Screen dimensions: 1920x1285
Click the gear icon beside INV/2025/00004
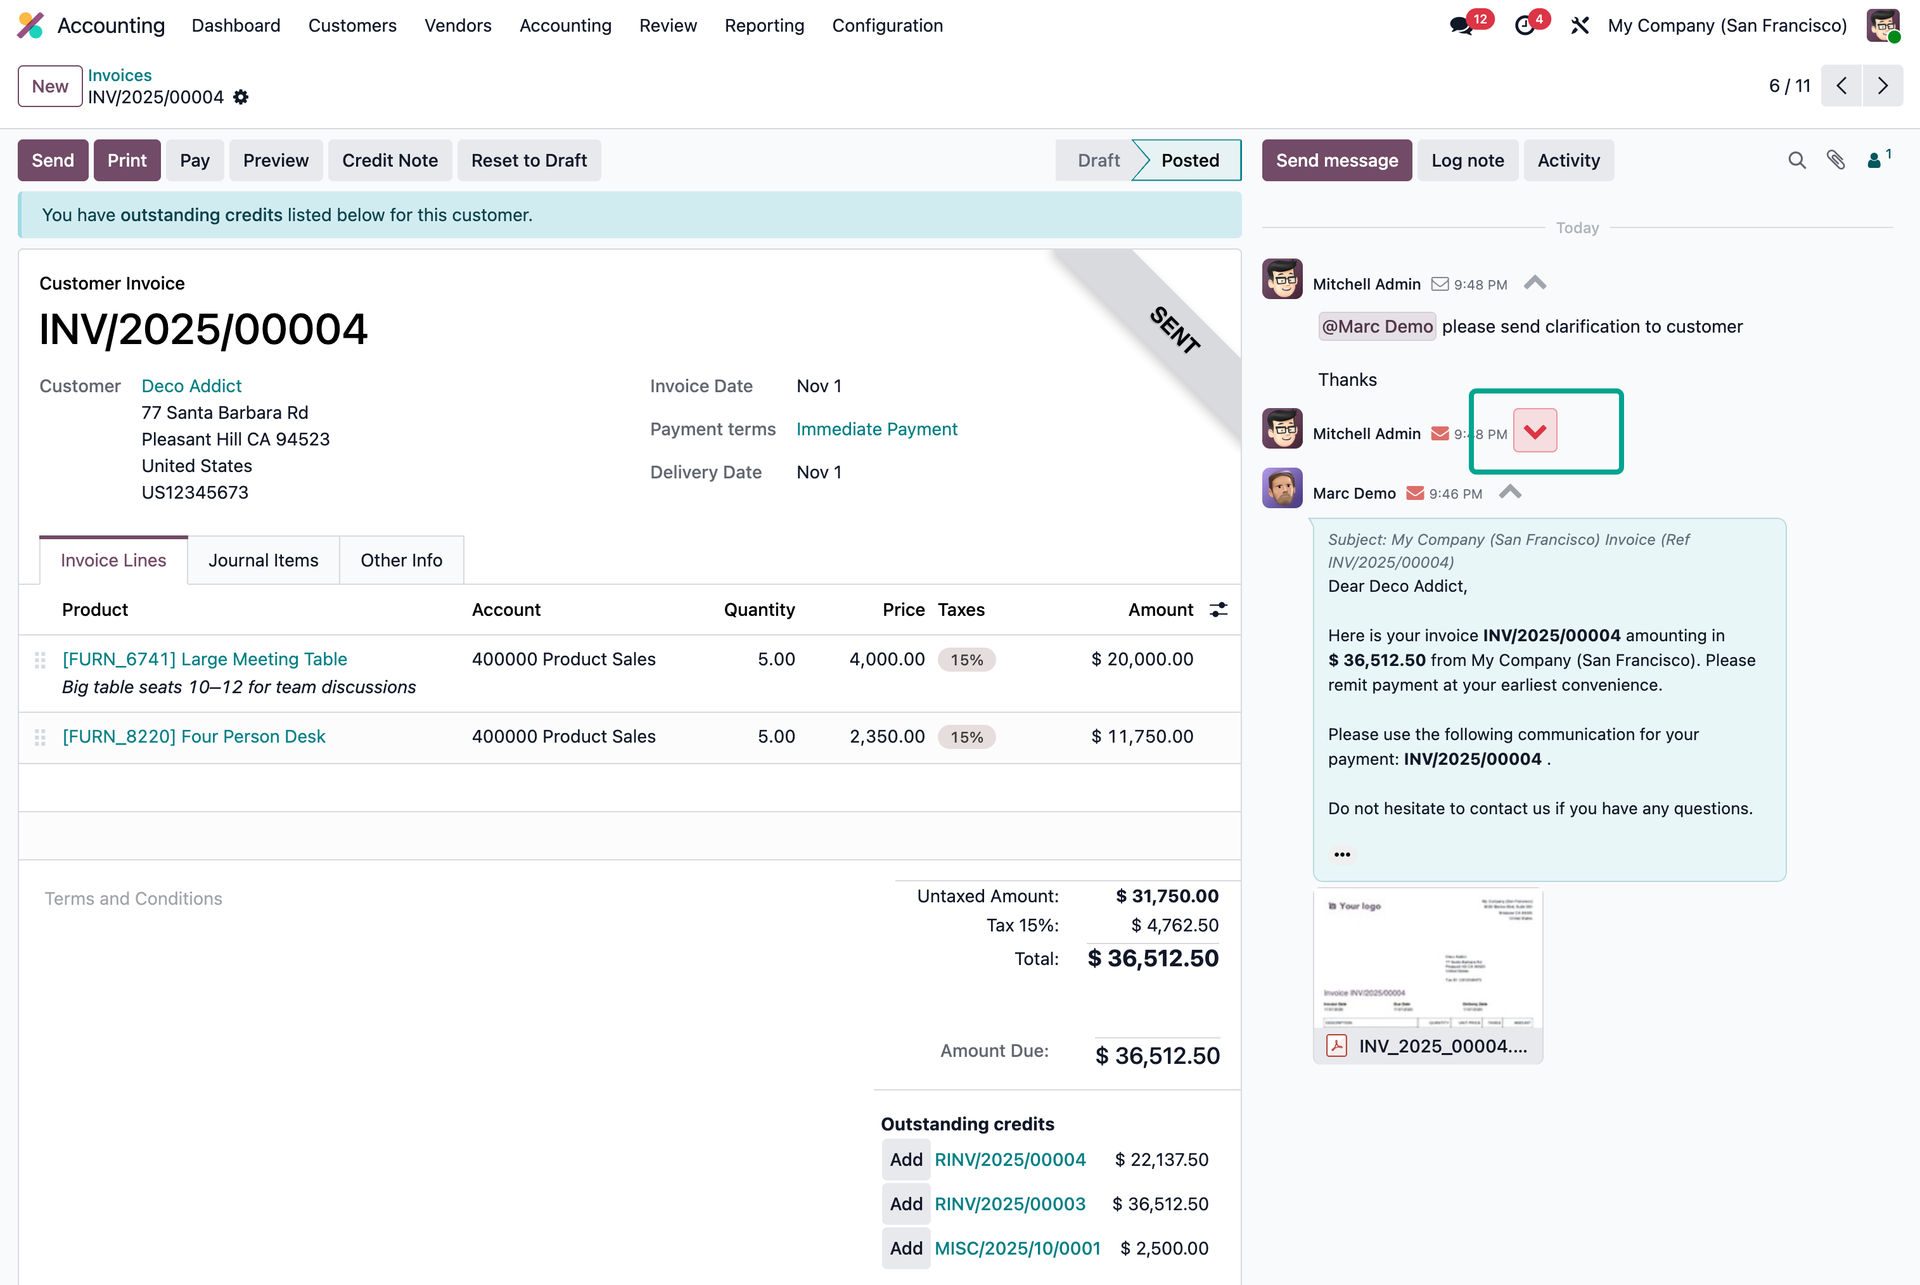coord(241,97)
